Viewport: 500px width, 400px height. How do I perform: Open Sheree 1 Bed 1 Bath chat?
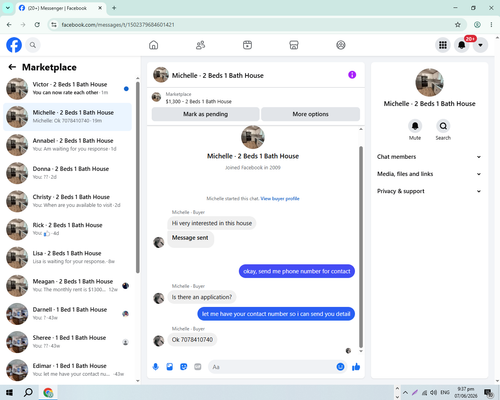tap(68, 342)
